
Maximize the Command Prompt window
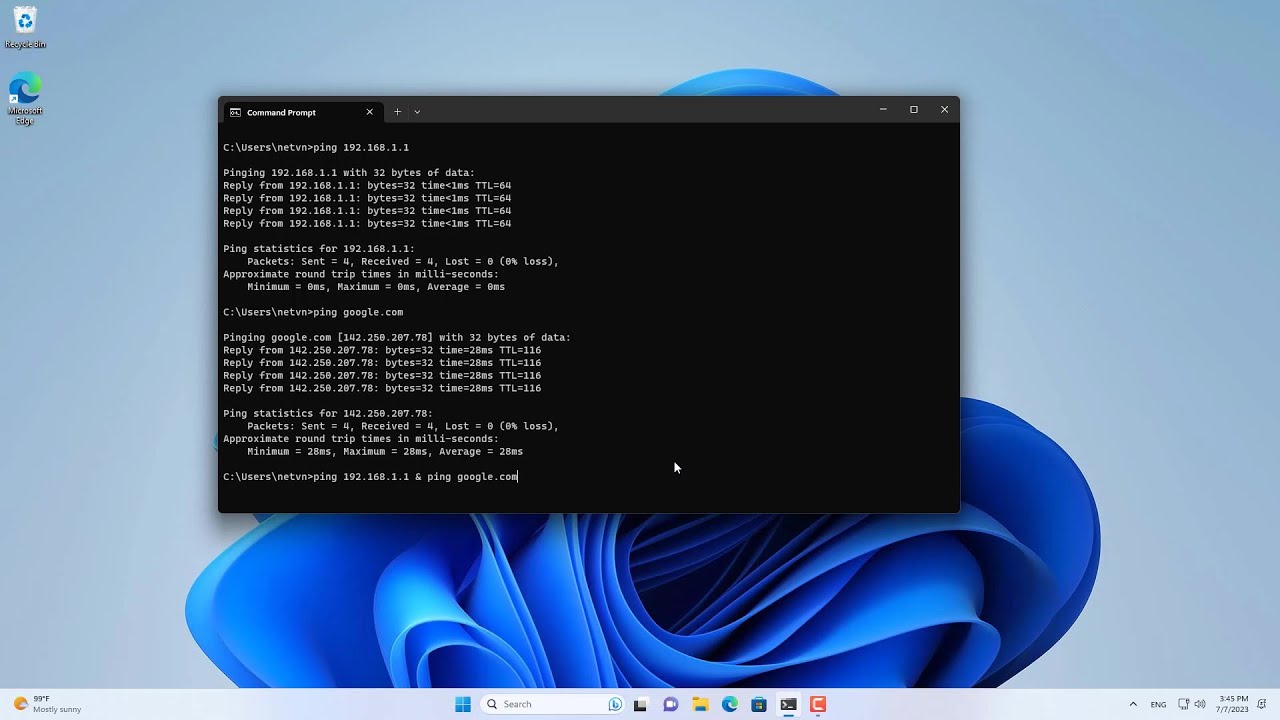point(914,110)
